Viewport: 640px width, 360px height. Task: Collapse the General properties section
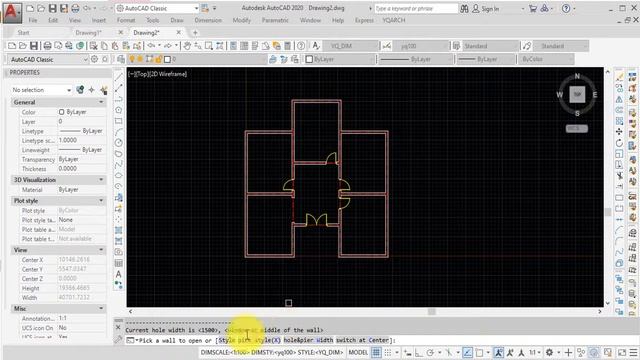101,102
